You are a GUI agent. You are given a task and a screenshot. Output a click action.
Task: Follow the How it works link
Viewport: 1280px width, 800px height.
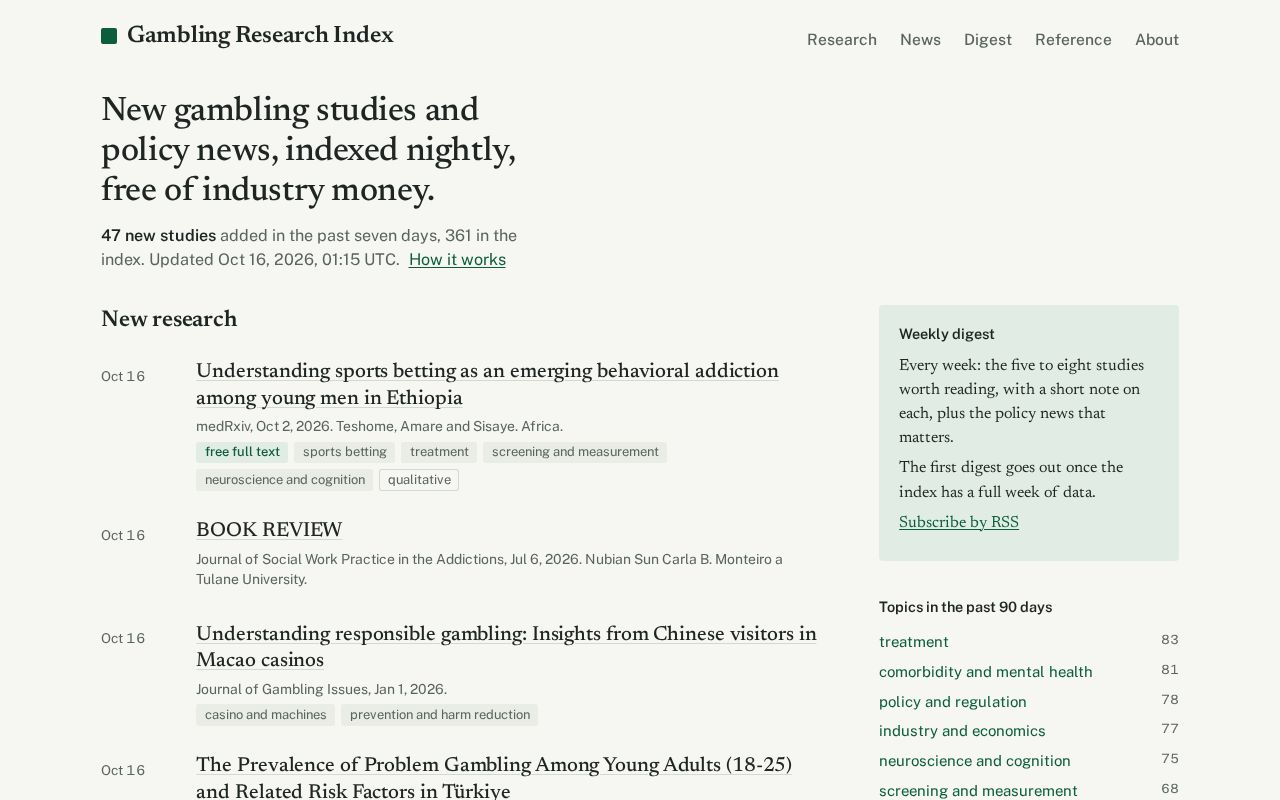click(x=457, y=260)
